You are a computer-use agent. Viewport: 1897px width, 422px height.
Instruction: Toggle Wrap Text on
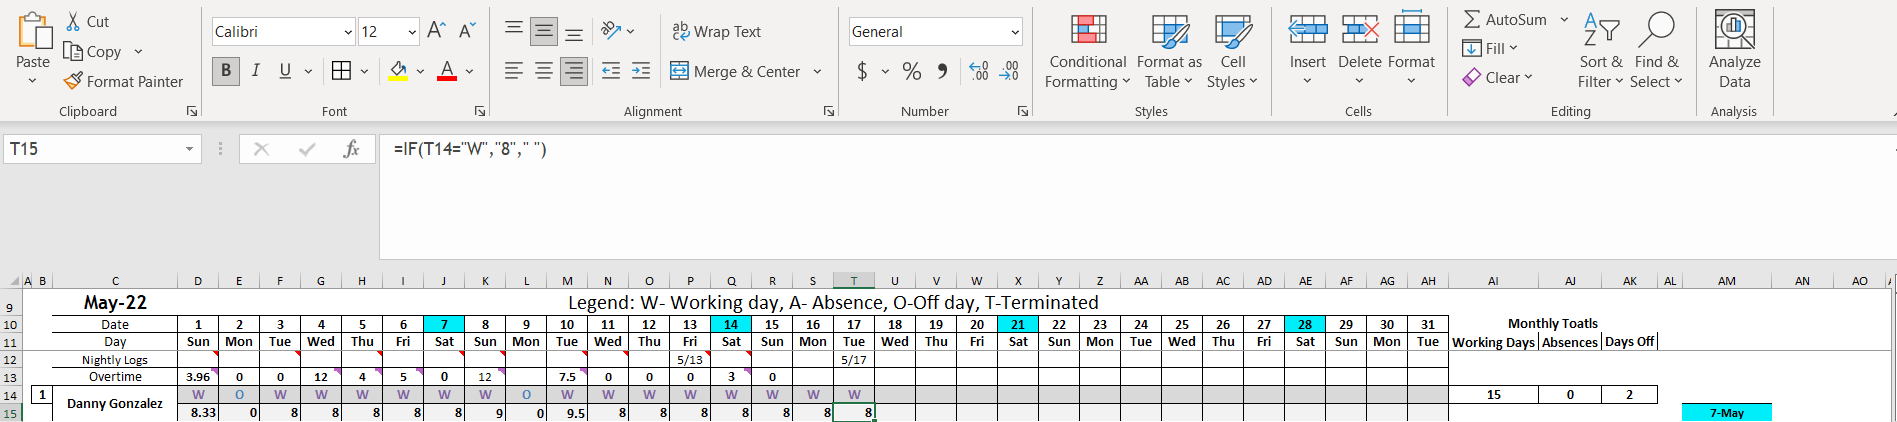pos(716,32)
